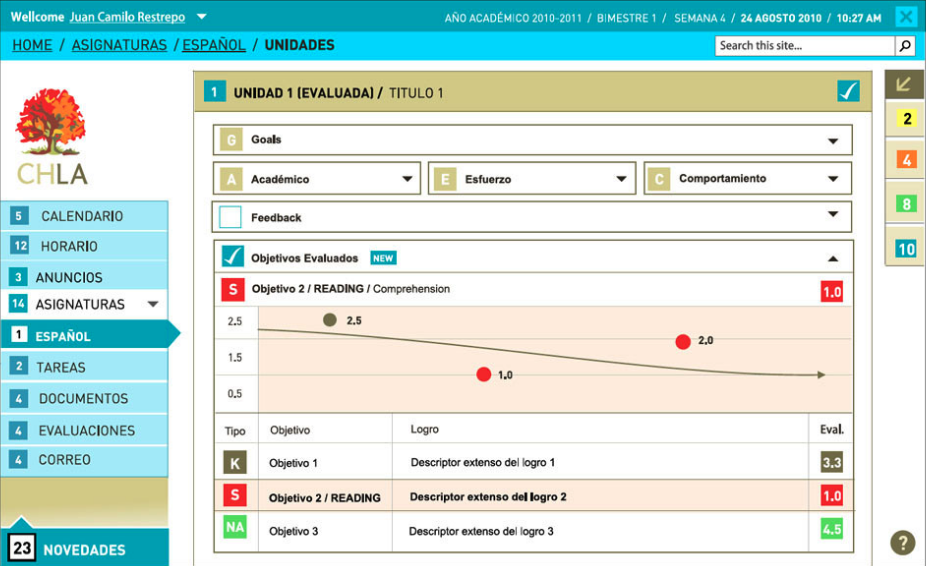Select unit 4 orange badge in right panel
The height and width of the screenshot is (566, 926).
tap(906, 160)
